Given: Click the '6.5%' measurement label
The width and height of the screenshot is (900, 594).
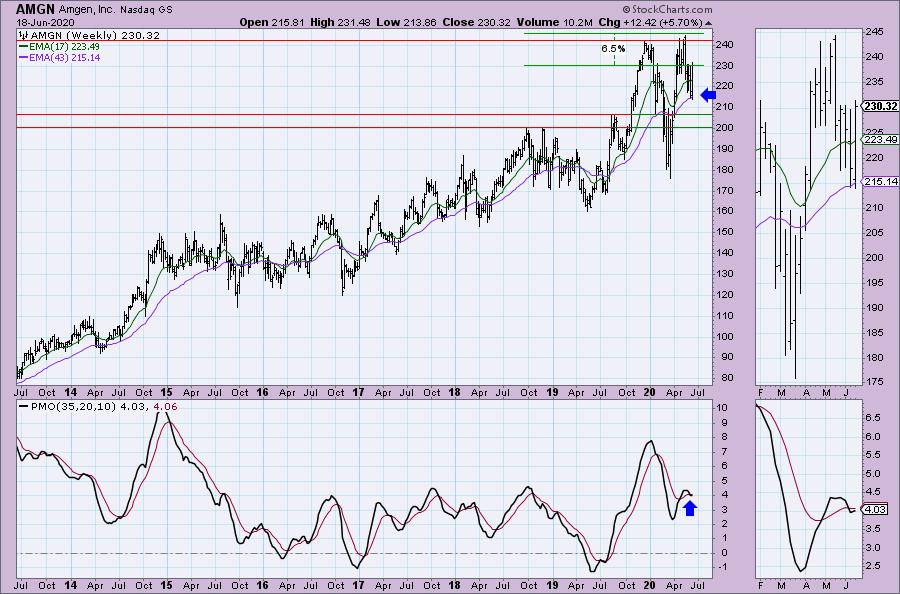Looking at the screenshot, I should 613,49.
